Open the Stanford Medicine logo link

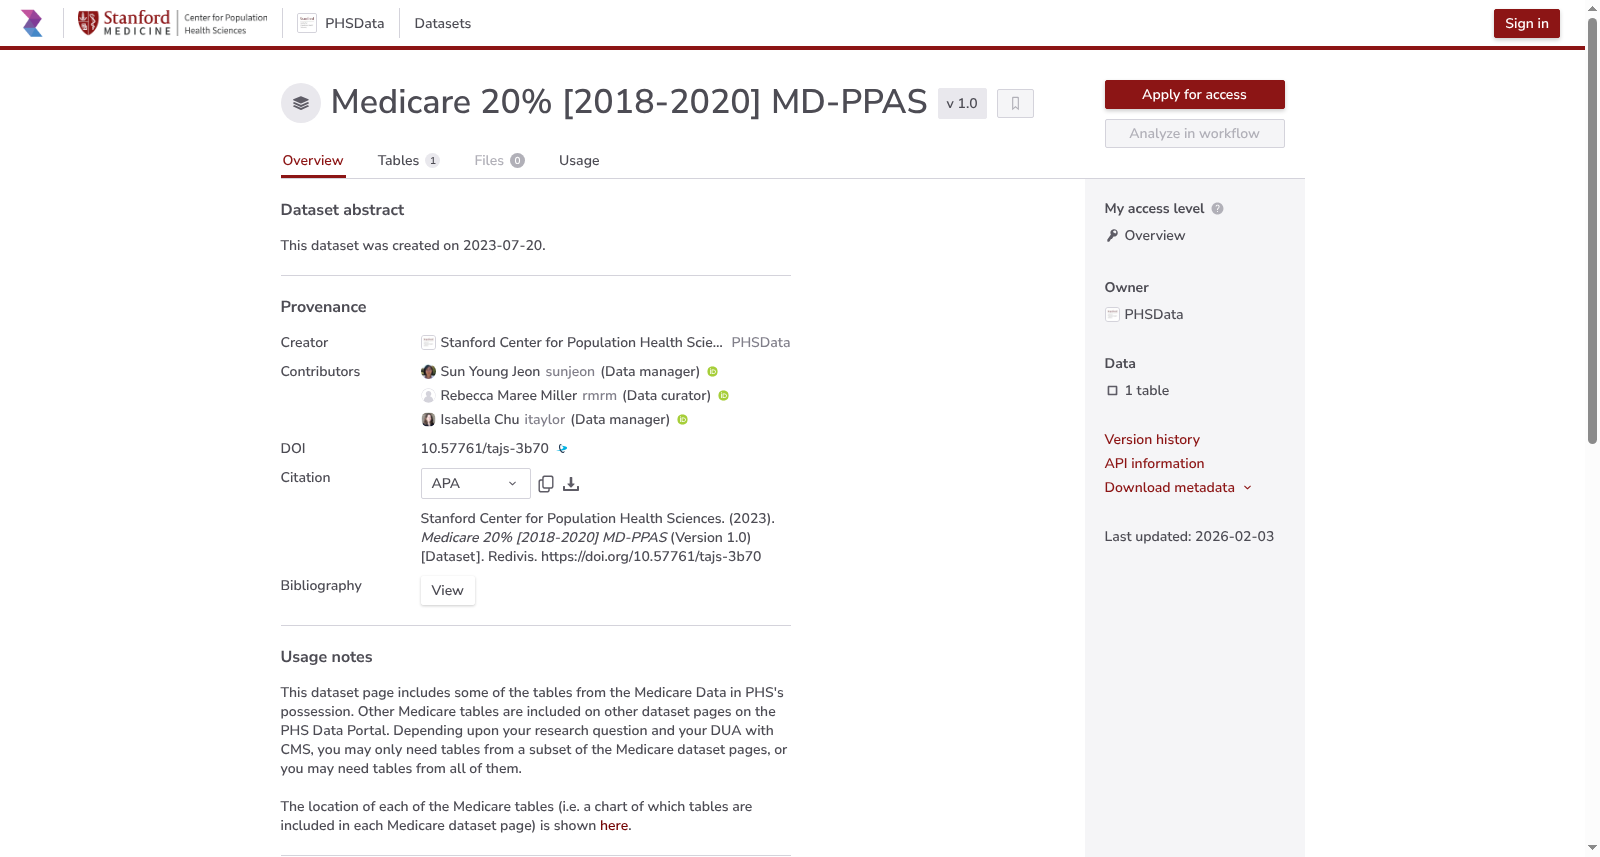click(173, 23)
